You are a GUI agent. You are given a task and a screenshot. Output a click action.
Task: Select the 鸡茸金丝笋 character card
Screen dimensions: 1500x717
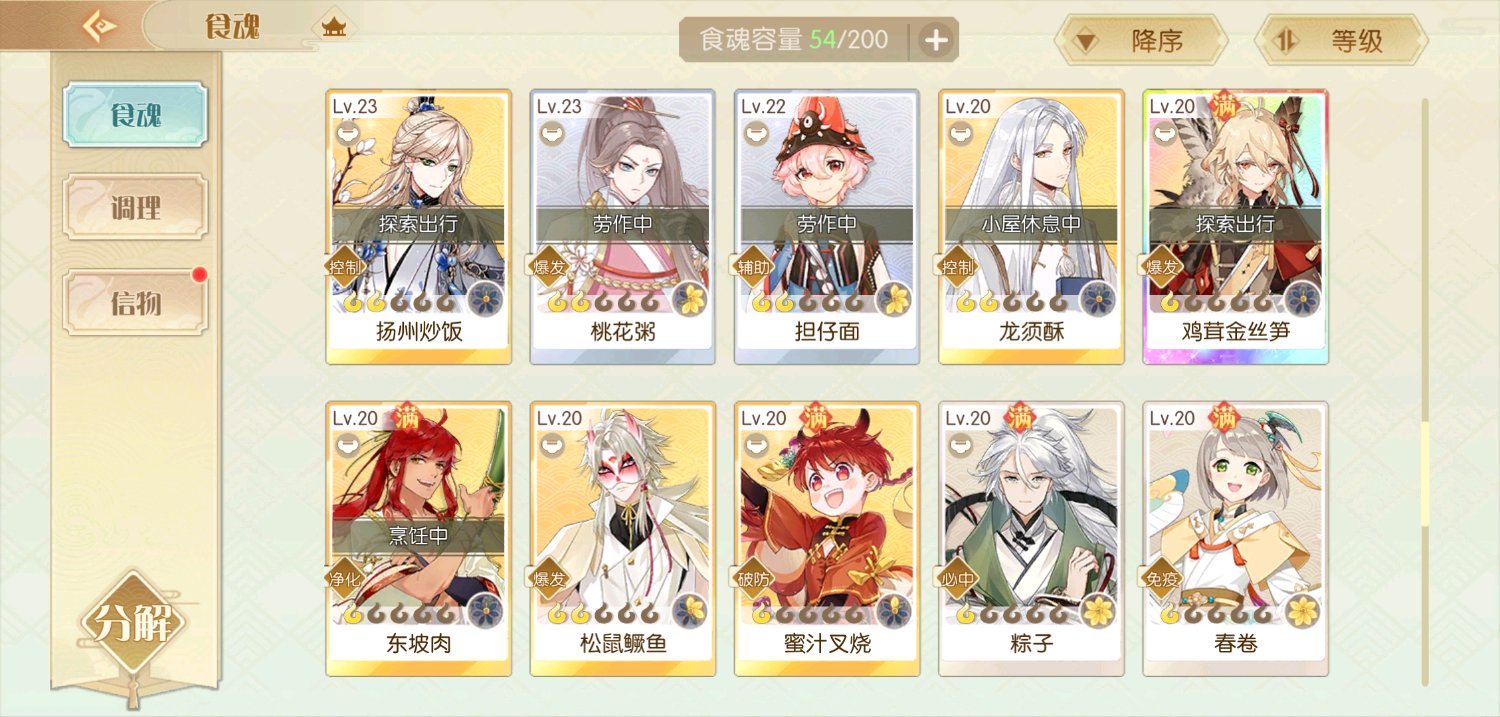[x=1235, y=227]
